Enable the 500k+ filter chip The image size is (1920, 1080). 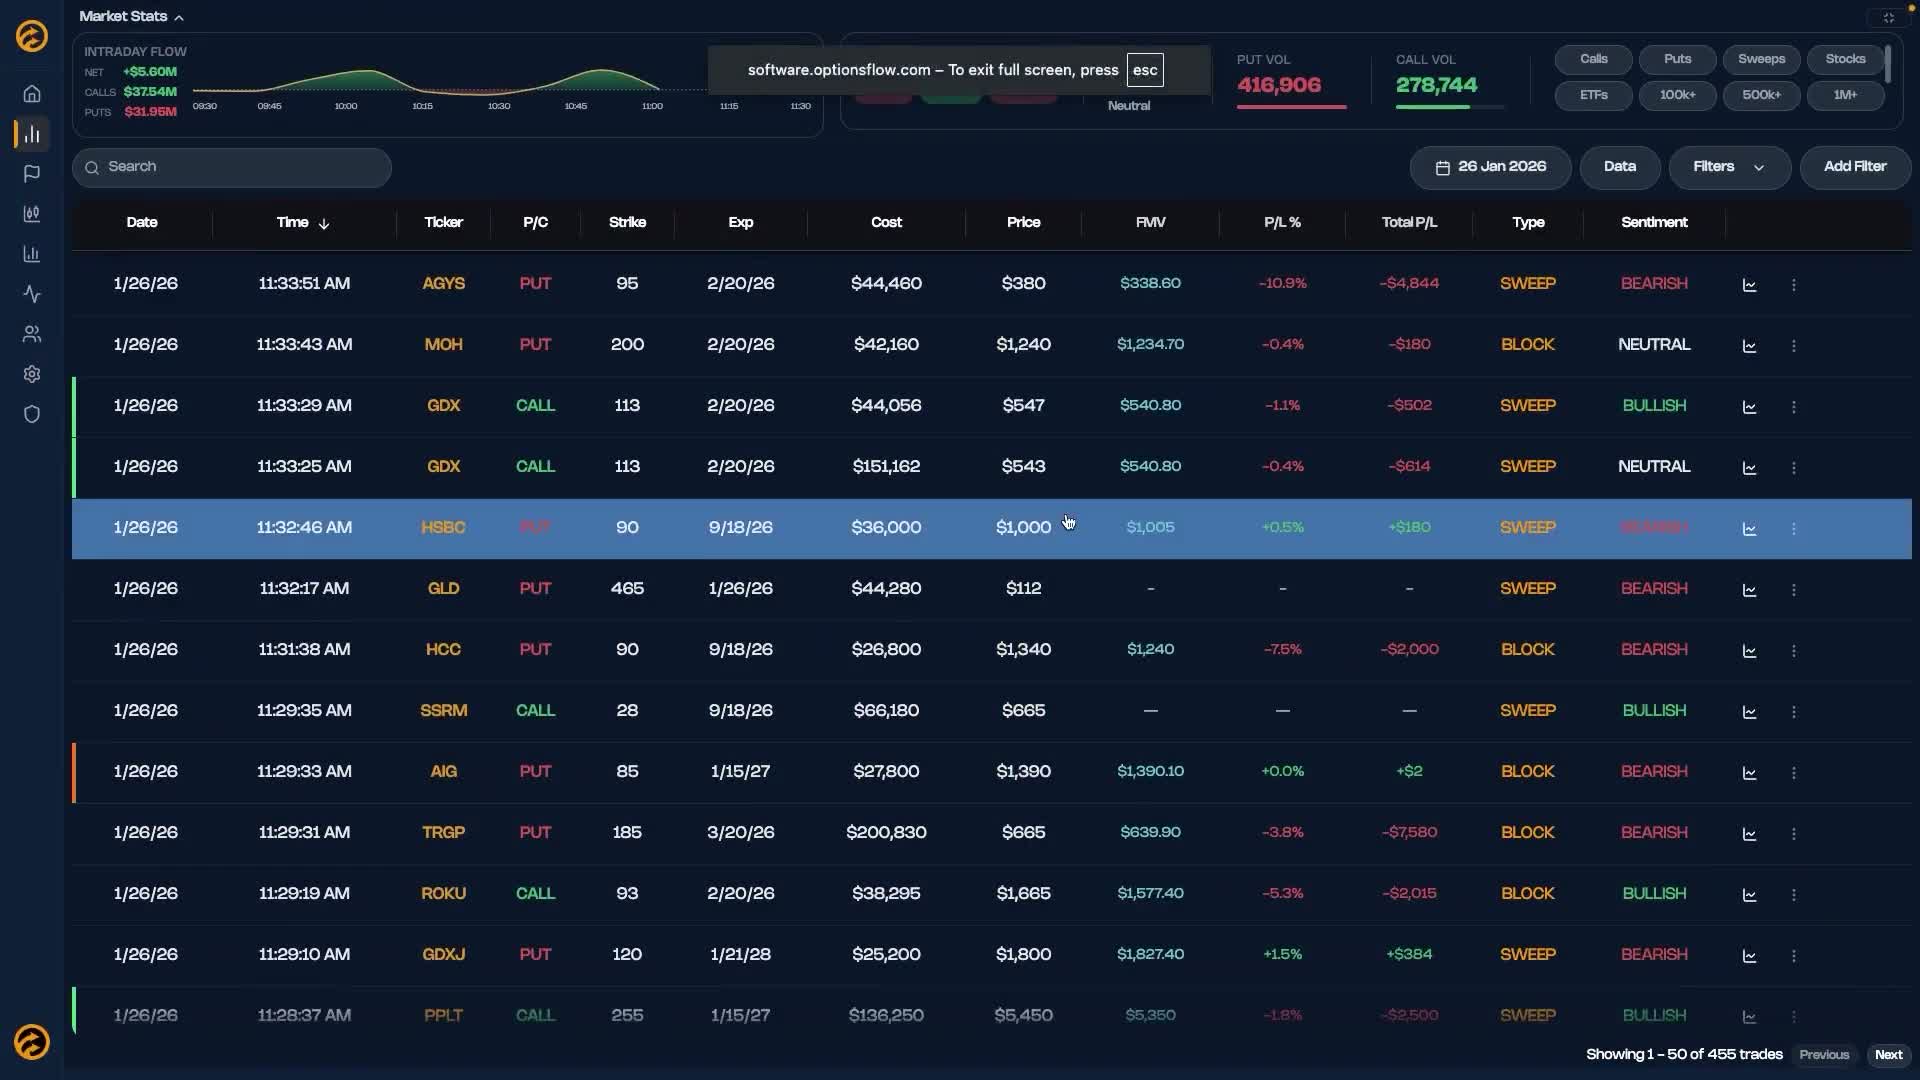[x=1761, y=95]
